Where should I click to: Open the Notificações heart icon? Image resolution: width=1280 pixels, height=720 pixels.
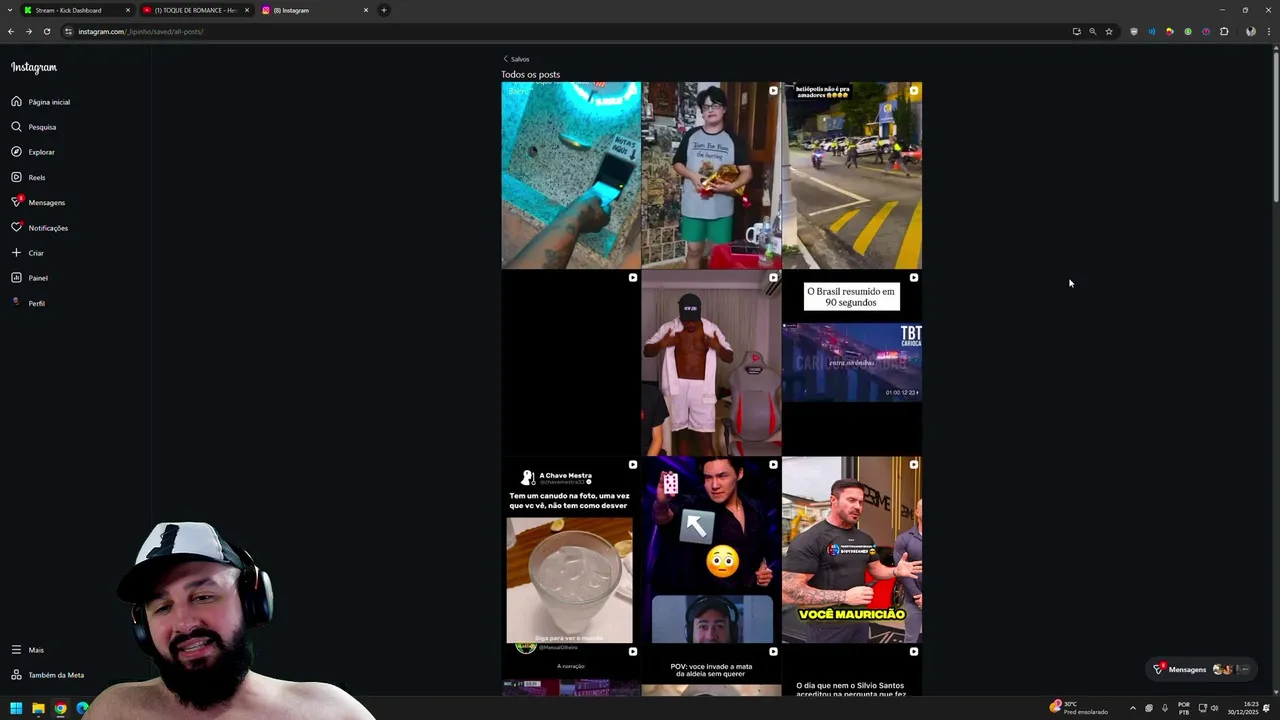16,227
